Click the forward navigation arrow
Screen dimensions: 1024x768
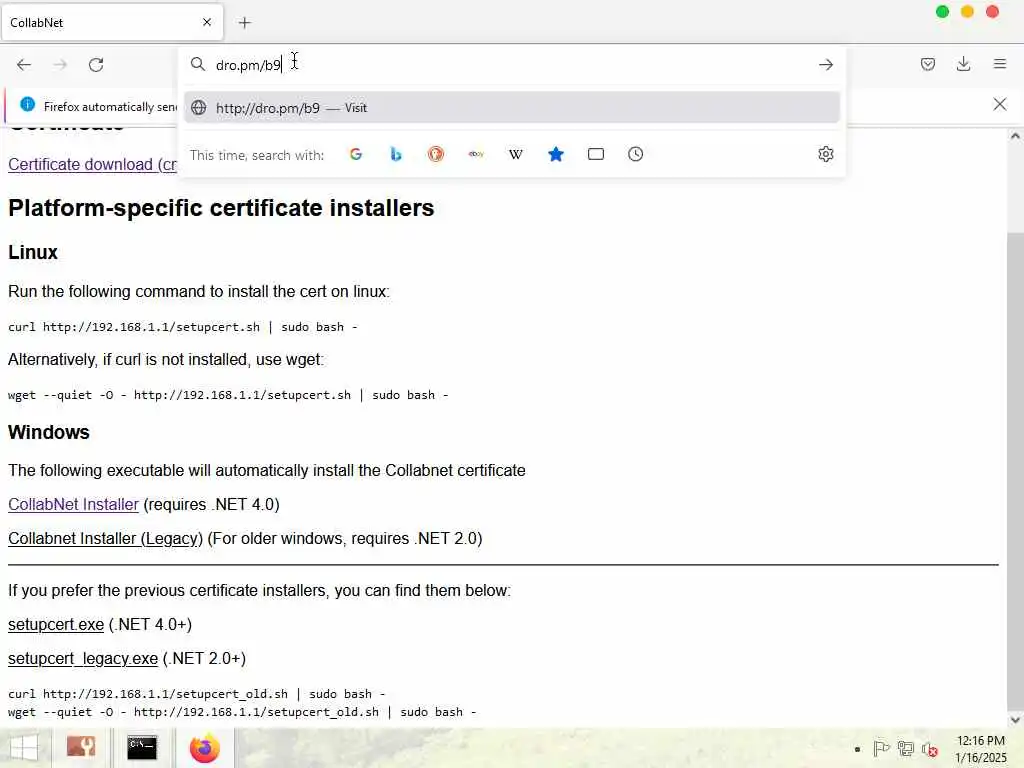pos(60,65)
